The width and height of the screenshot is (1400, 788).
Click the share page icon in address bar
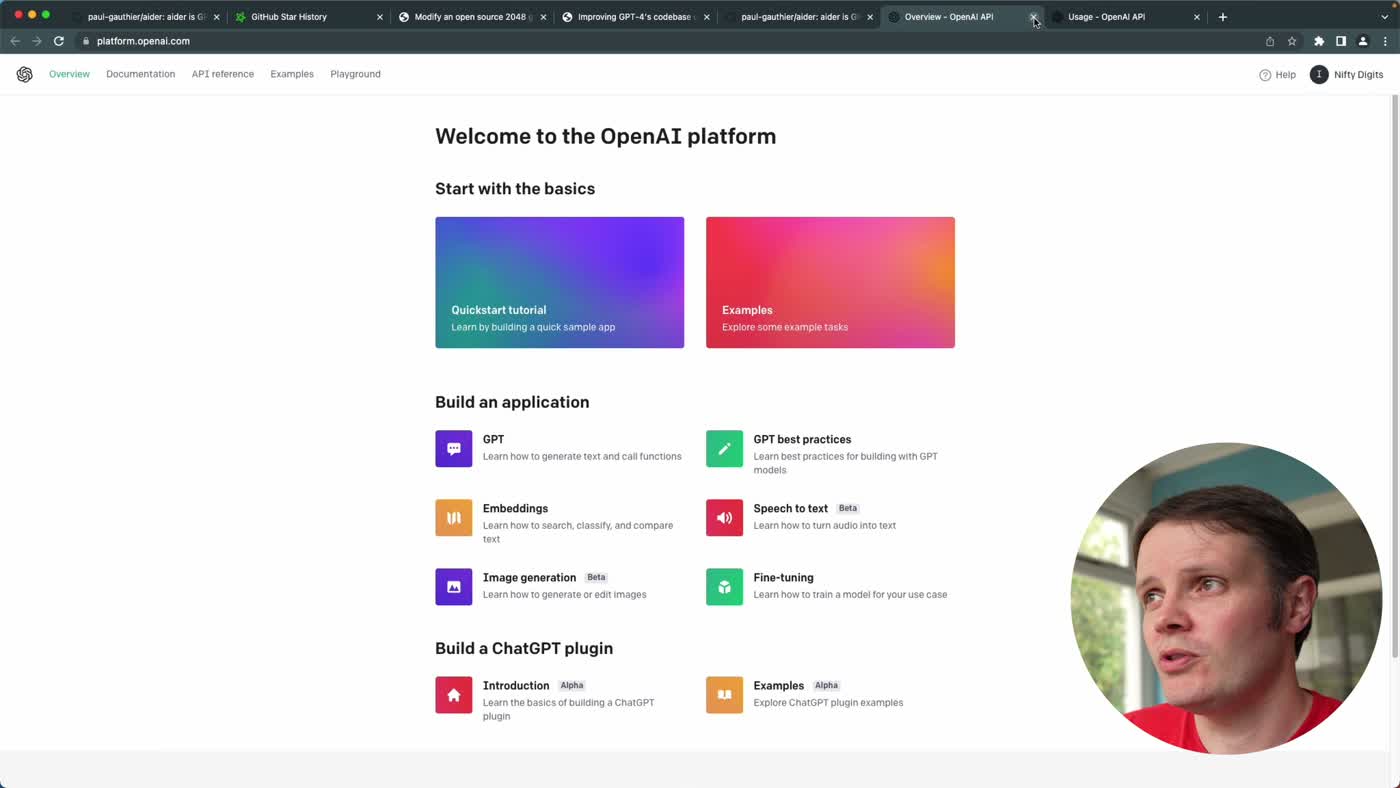[1270, 41]
